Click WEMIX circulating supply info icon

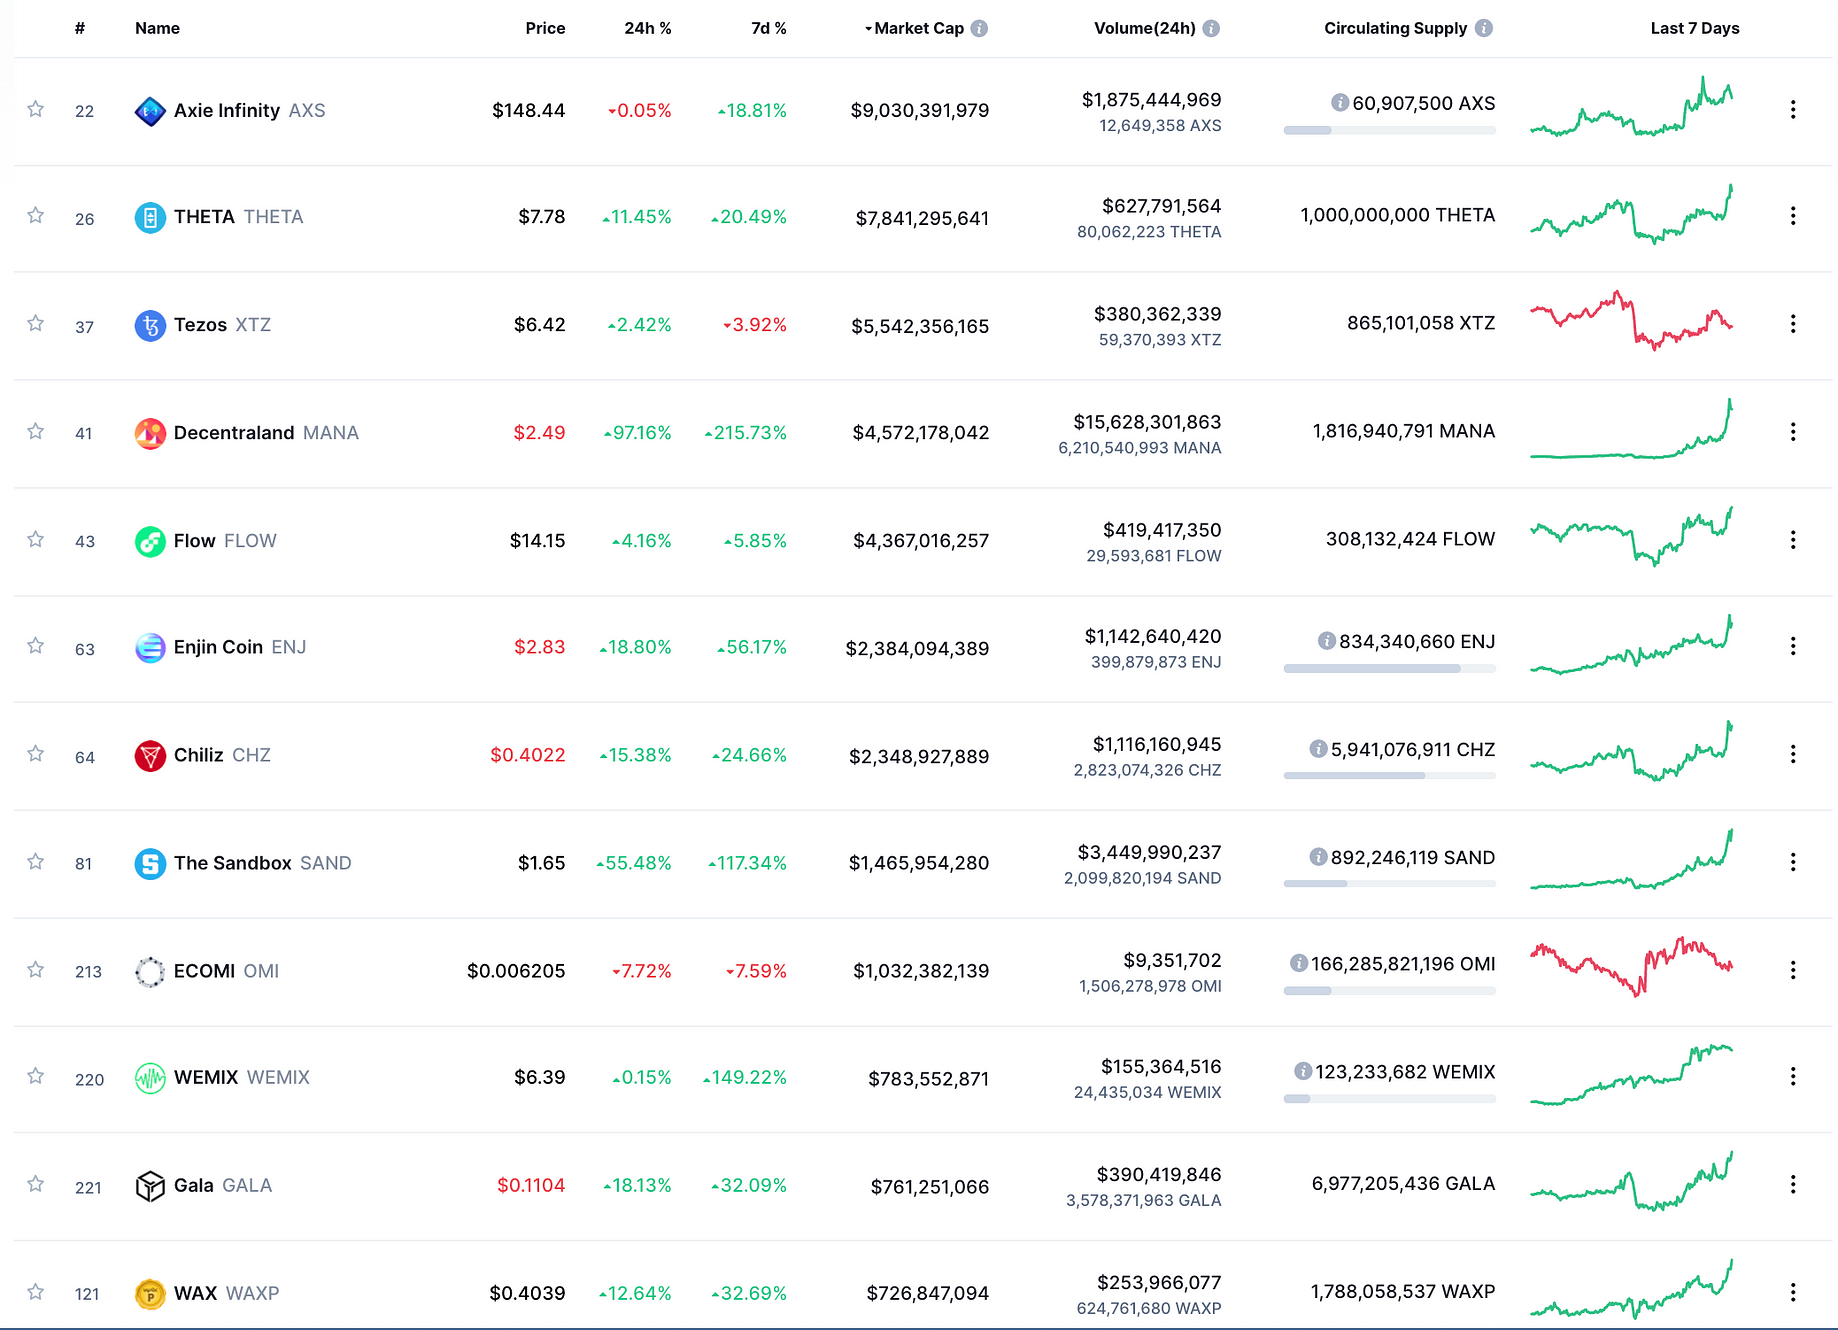1303,1071
